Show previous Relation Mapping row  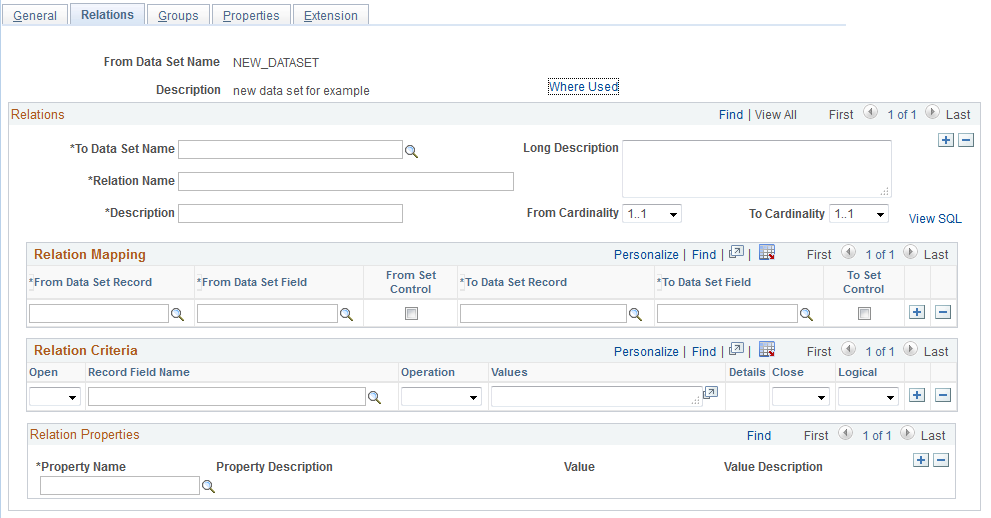click(x=848, y=253)
